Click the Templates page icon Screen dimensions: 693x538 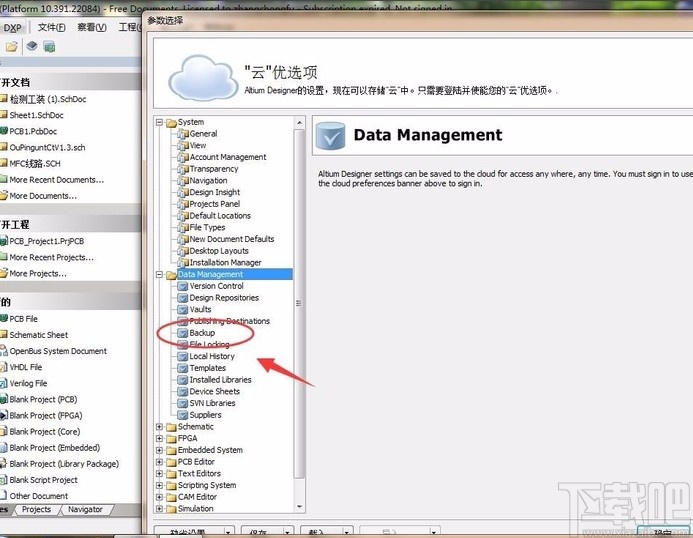(183, 368)
